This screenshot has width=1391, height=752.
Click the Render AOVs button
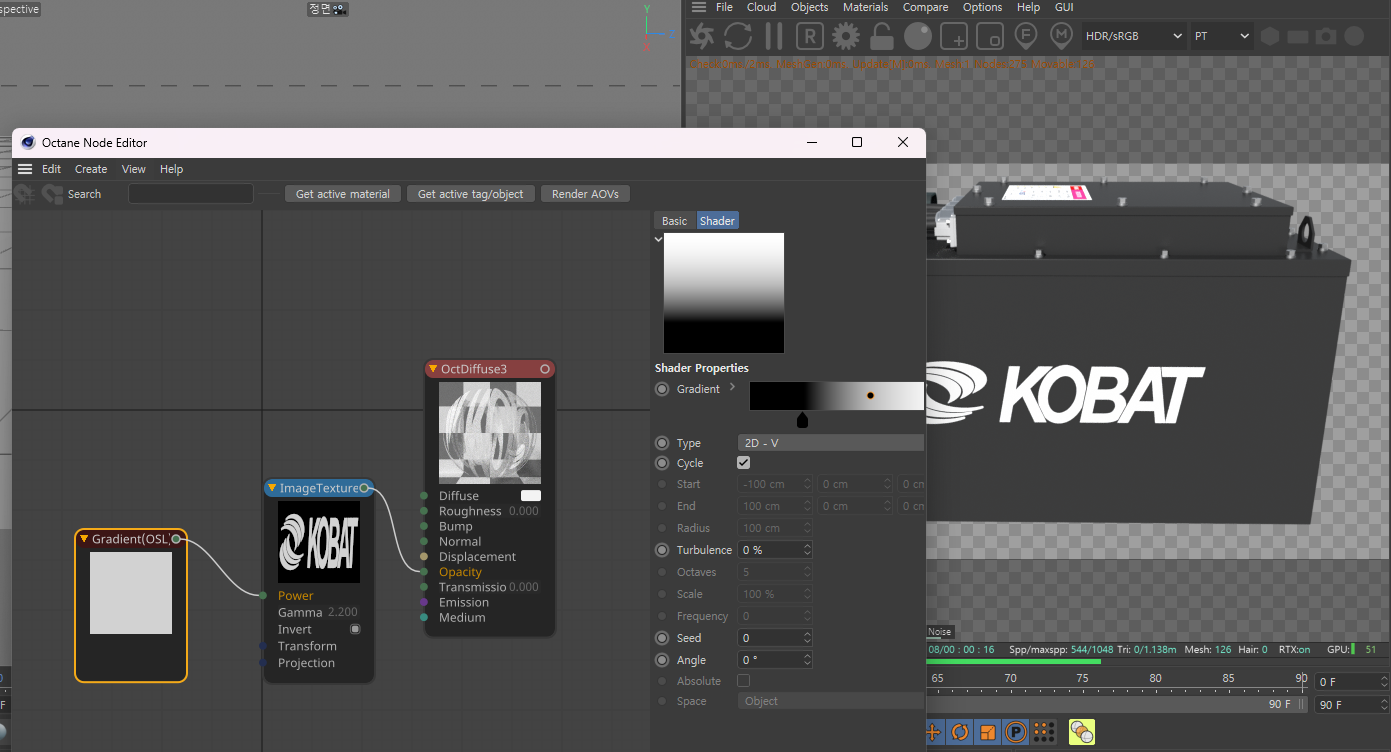[x=585, y=194]
